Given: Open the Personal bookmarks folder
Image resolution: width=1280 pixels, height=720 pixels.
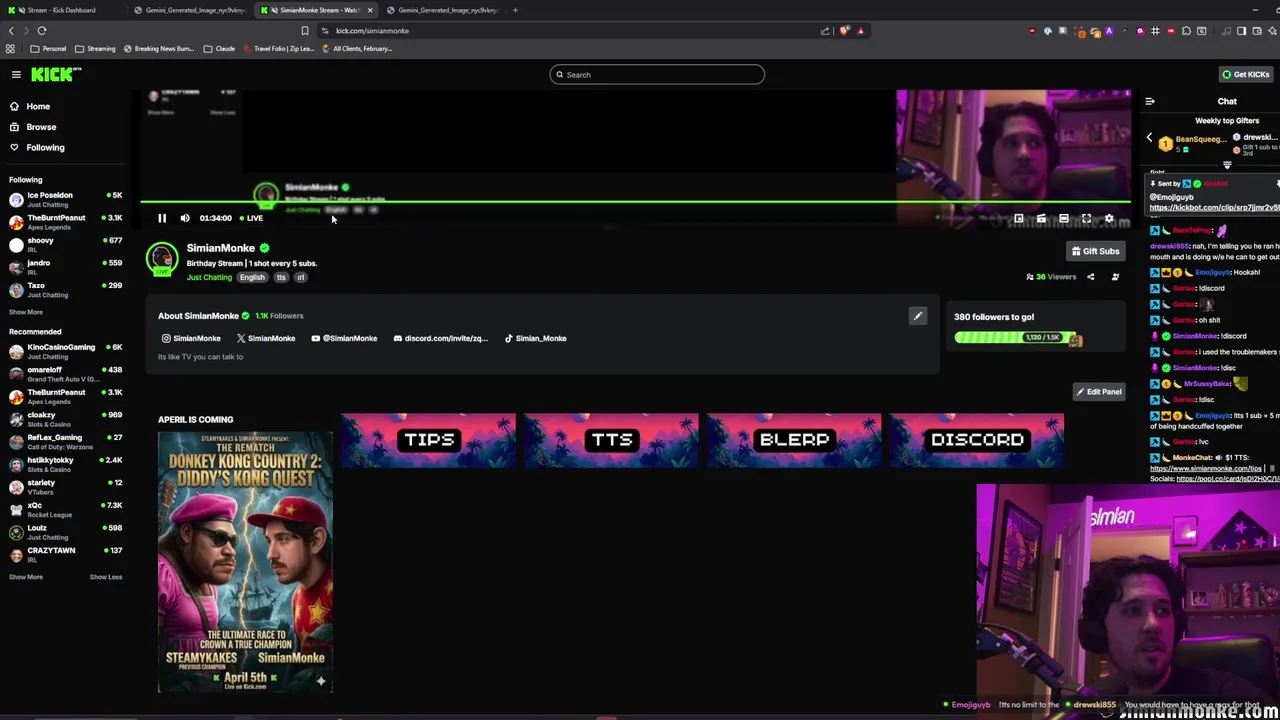Looking at the screenshot, I should [x=48, y=48].
